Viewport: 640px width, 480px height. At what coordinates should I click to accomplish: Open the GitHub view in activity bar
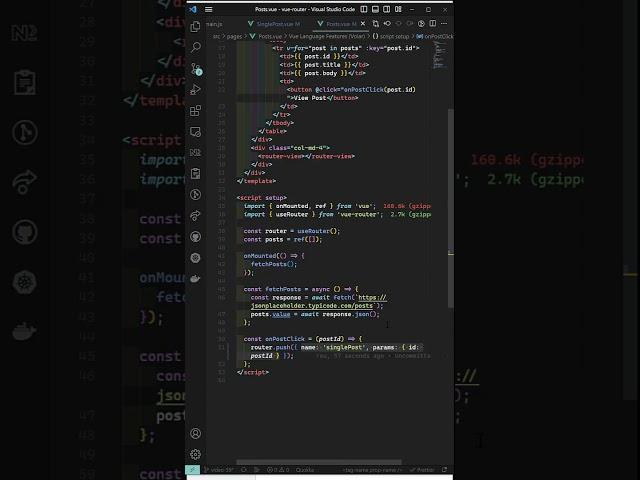pyautogui.click(x=196, y=237)
